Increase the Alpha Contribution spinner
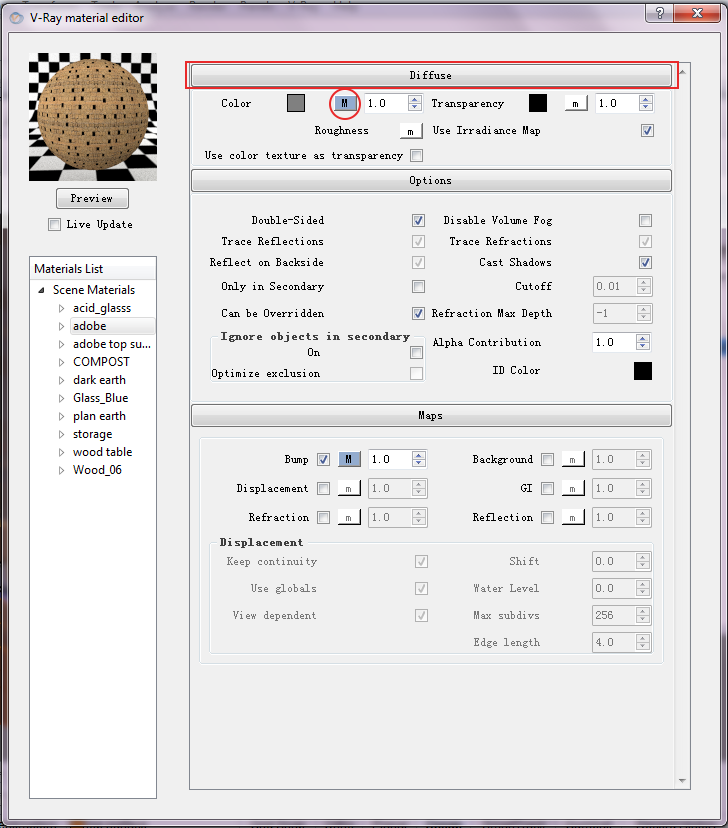728x828 pixels. (x=642, y=338)
